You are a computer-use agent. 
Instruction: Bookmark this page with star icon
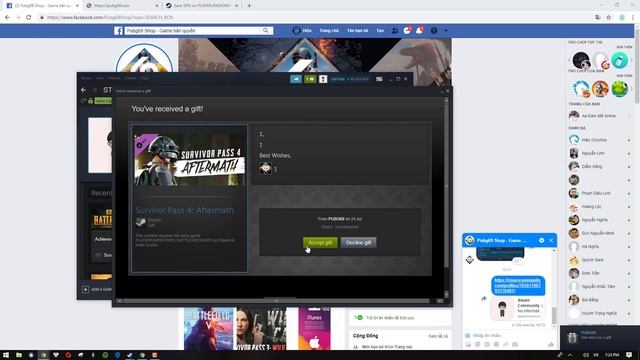609,18
